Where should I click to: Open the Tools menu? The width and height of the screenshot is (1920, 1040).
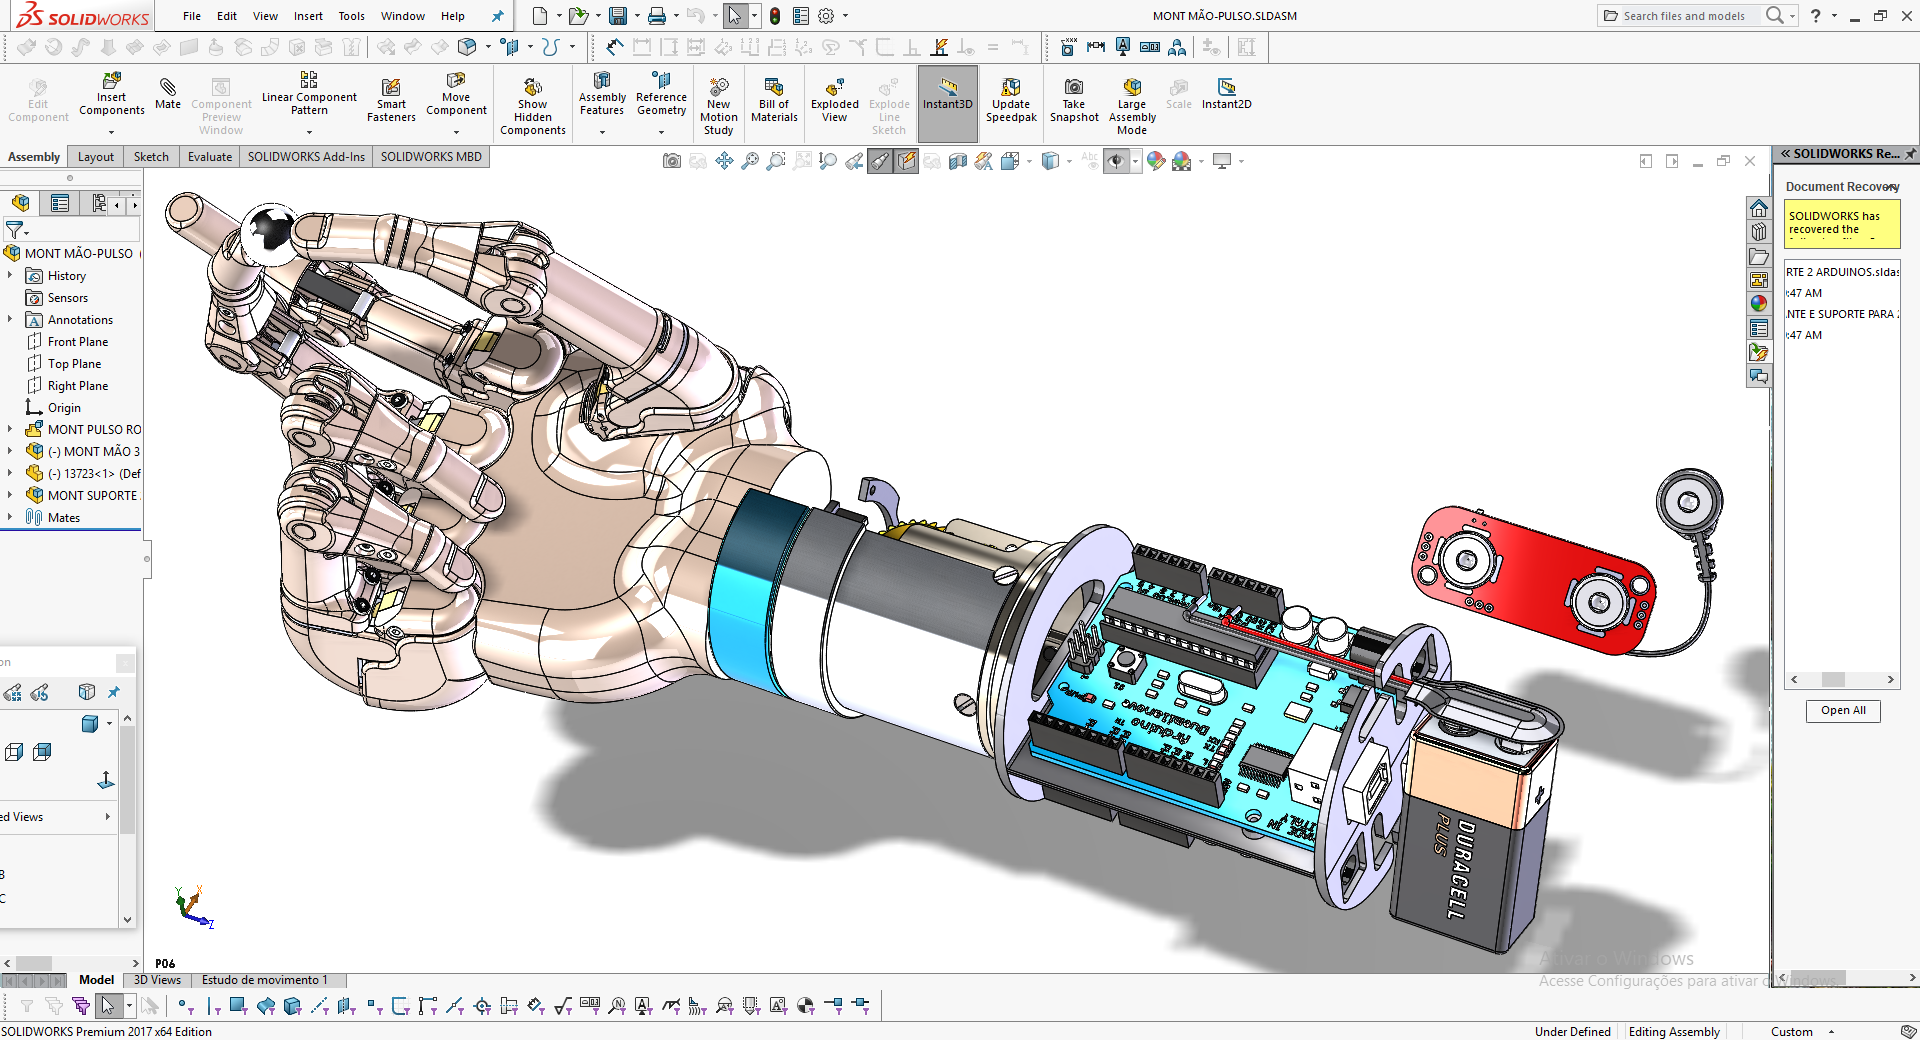coord(351,16)
